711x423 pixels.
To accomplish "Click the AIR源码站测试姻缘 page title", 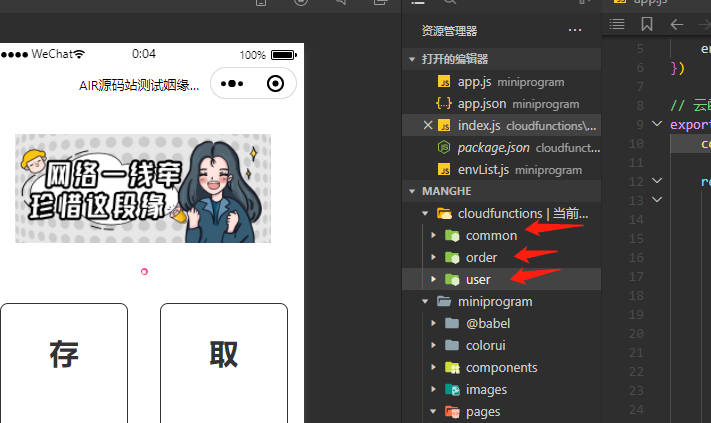I will tap(139, 85).
